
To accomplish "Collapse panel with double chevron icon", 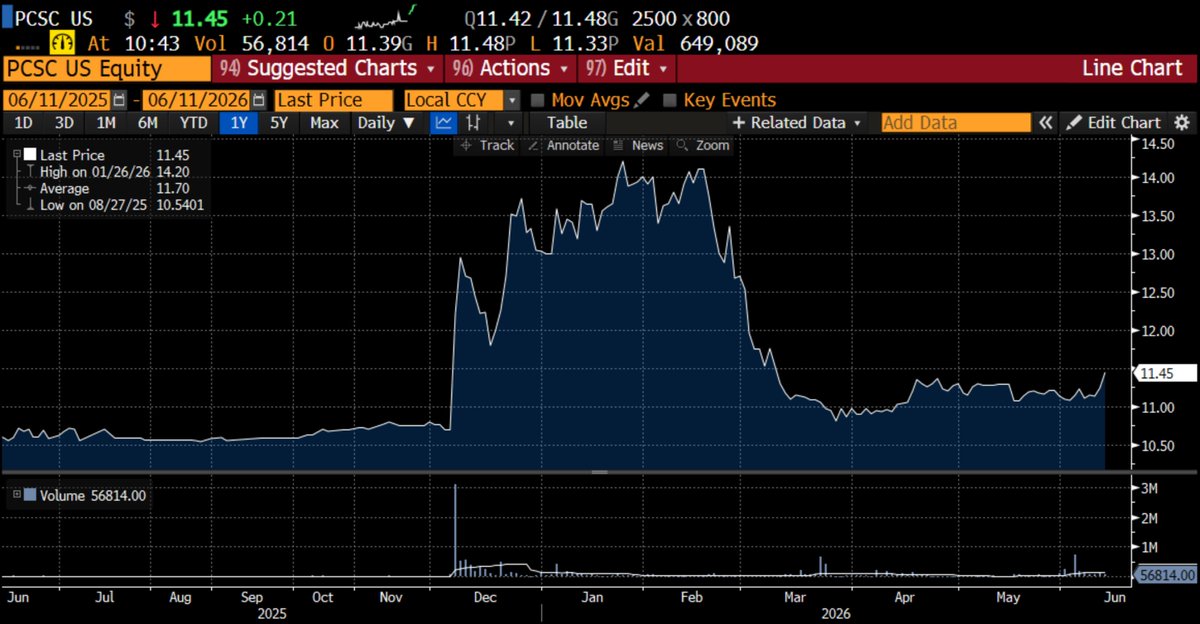I will (x=1045, y=123).
